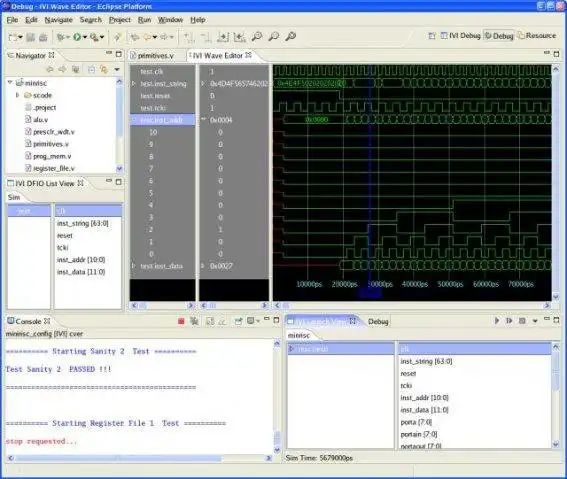The image size is (567, 479).
Task: Click the Navigator collapse all icon
Action: click(91, 69)
